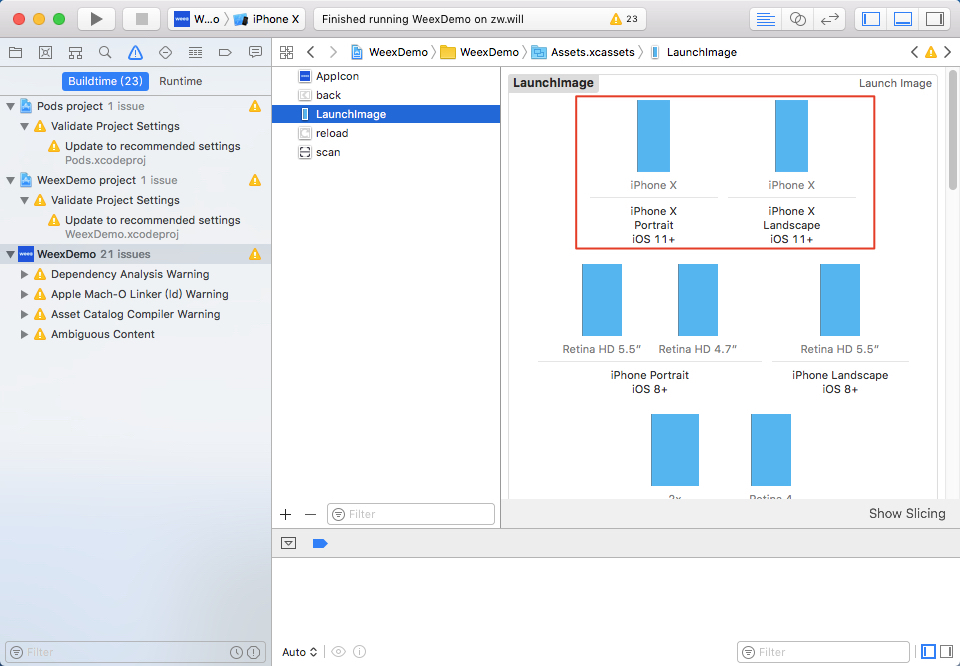
Task: Show only the variables view pane
Action: [928, 653]
